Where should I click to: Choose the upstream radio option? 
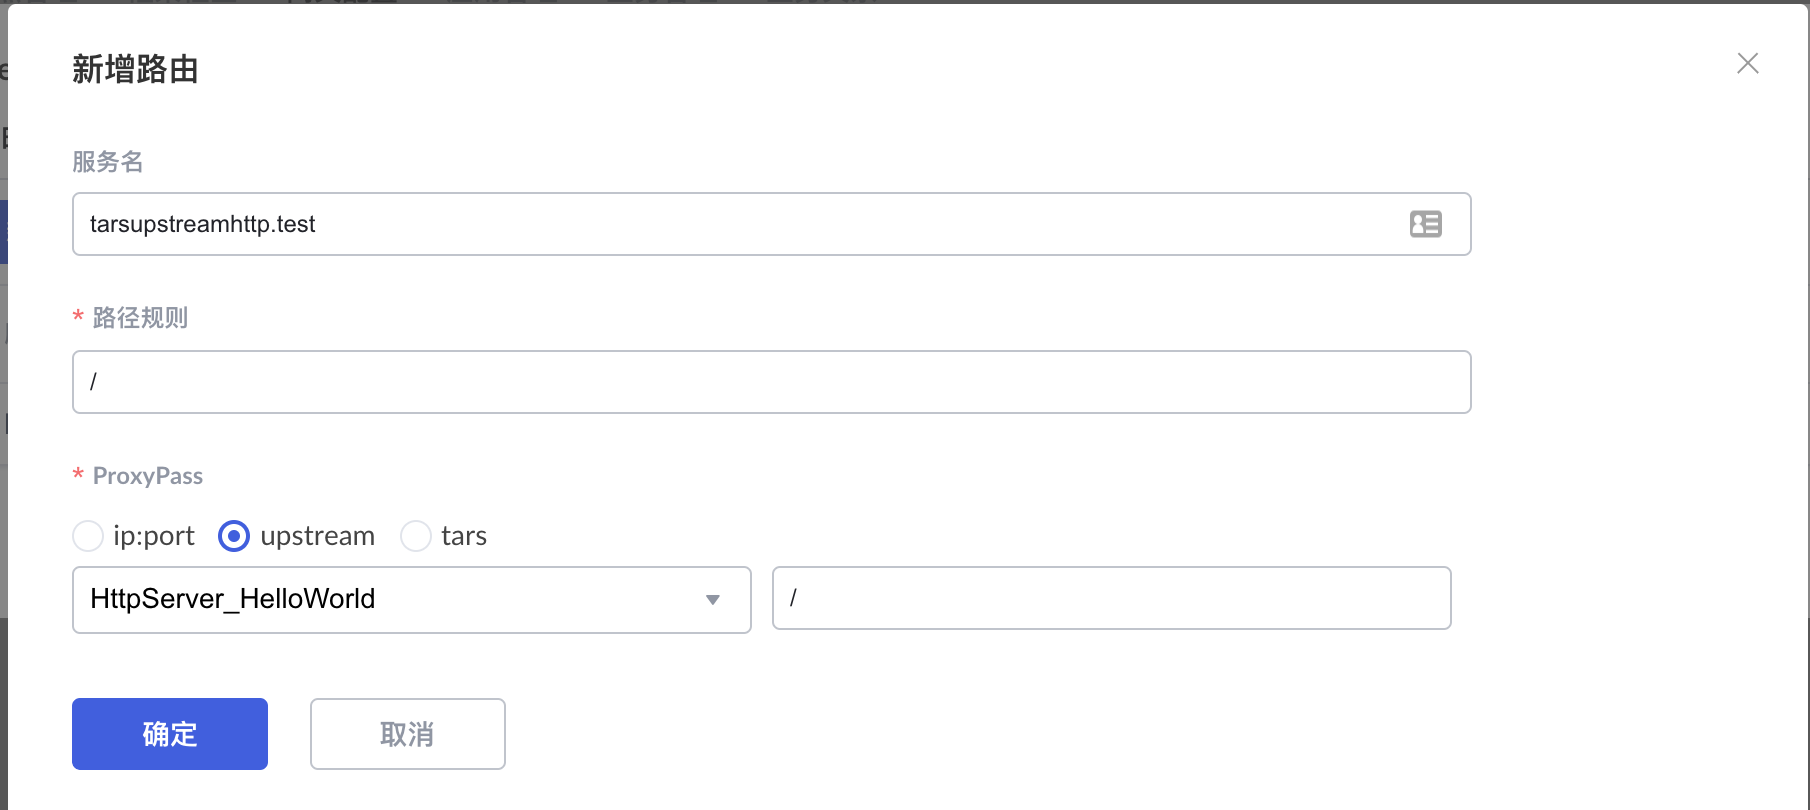pyautogui.click(x=234, y=536)
